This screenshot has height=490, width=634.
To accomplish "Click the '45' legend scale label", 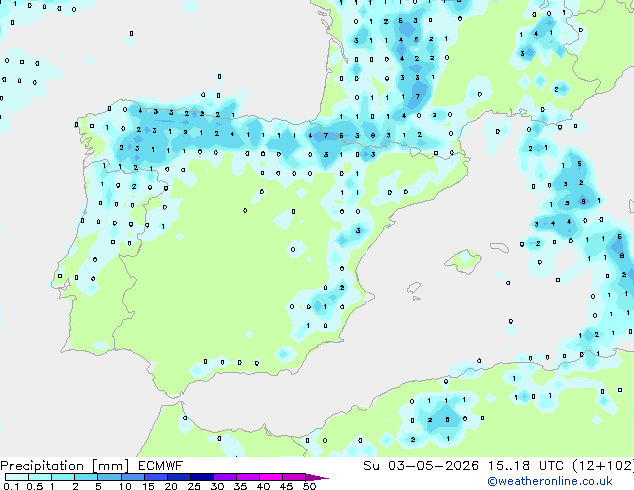I will click(x=286, y=486).
